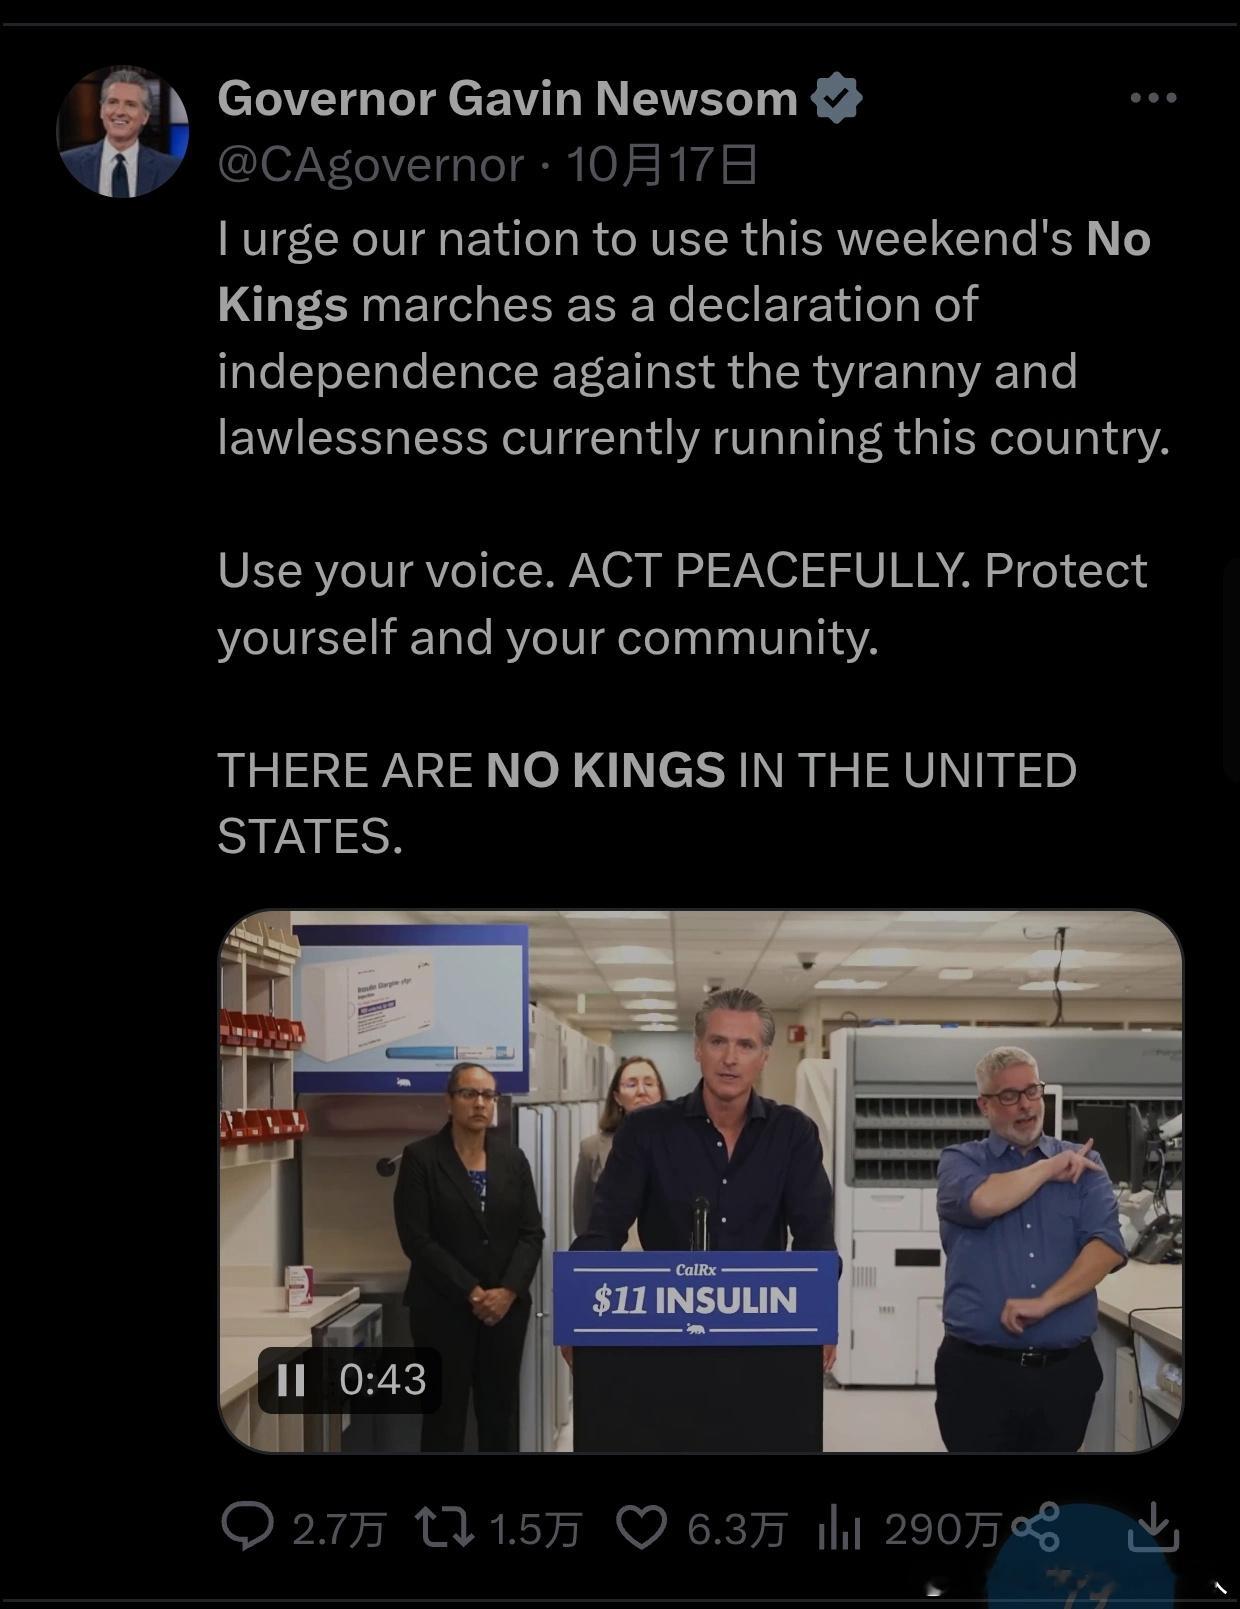Click the Governor Gavin Newsom display name
Viewport: 1240px width, 1609px height.
[x=507, y=98]
